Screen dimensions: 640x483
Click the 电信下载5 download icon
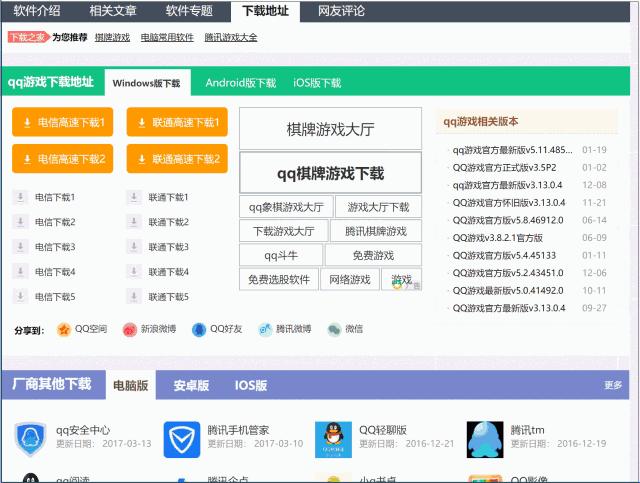click(20, 296)
